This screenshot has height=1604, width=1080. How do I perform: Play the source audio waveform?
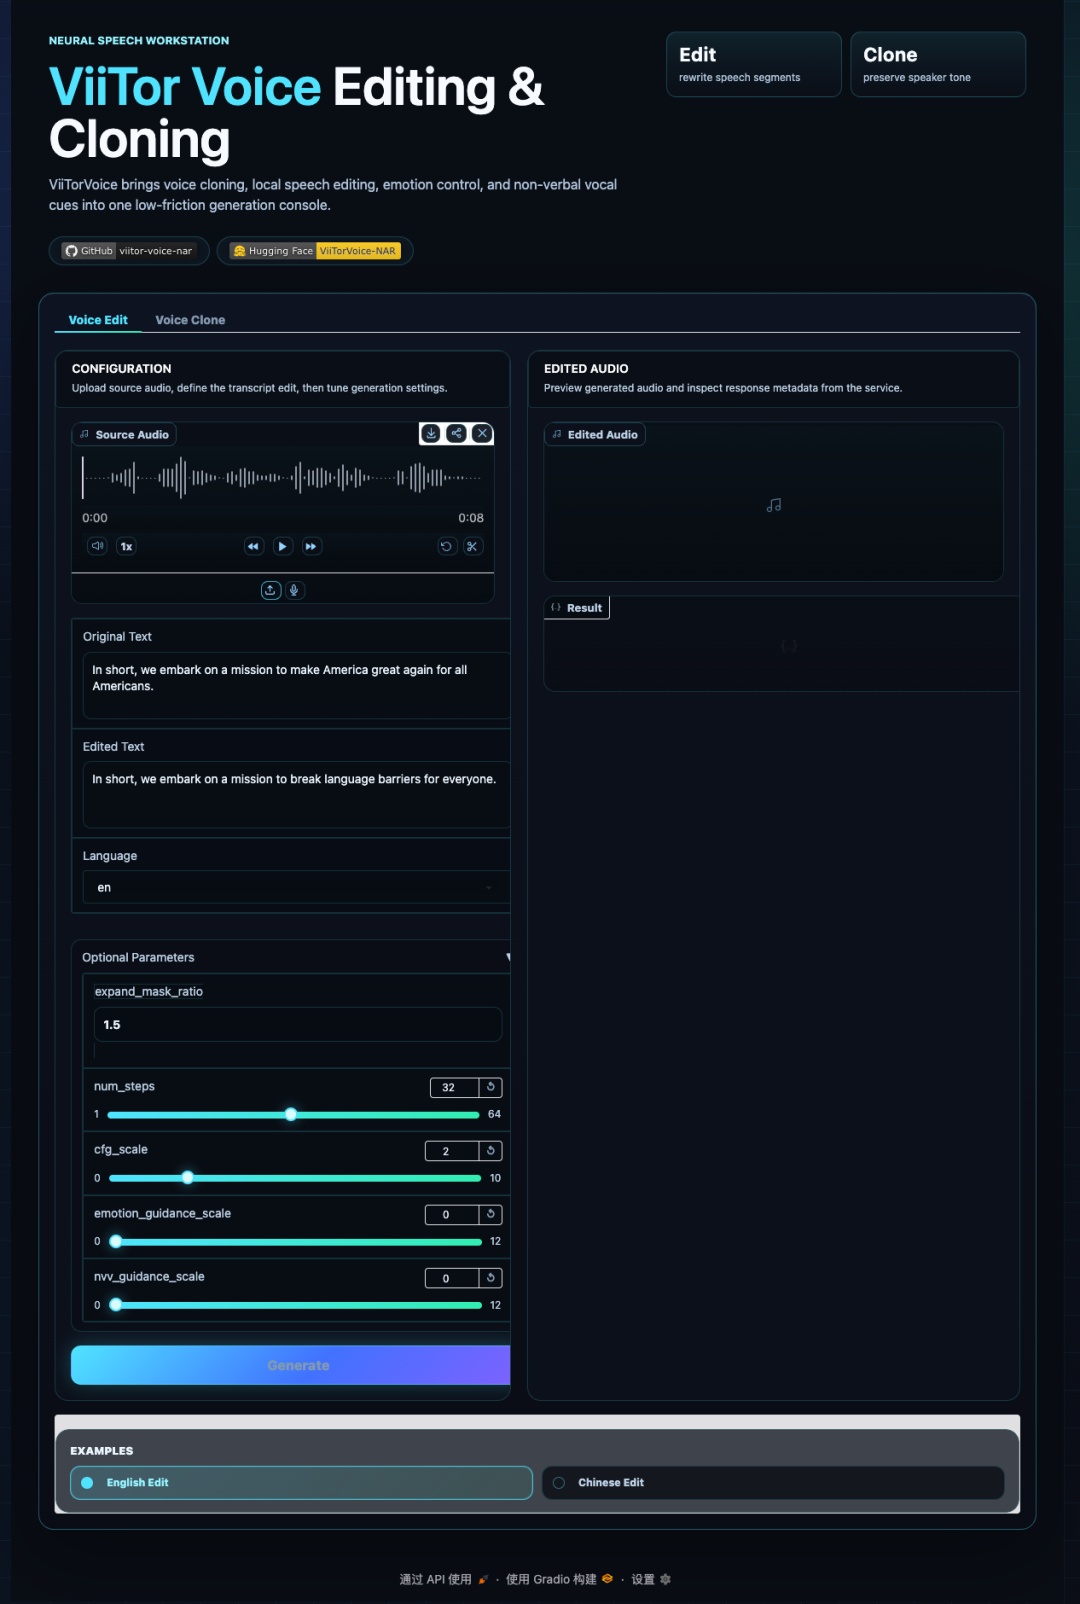(x=282, y=546)
